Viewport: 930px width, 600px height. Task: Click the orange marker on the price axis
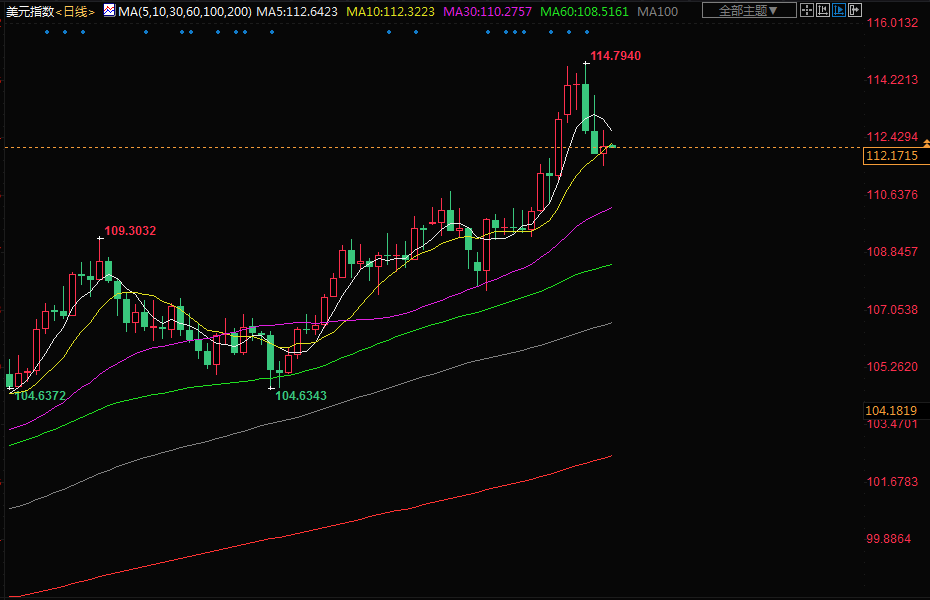point(925,146)
